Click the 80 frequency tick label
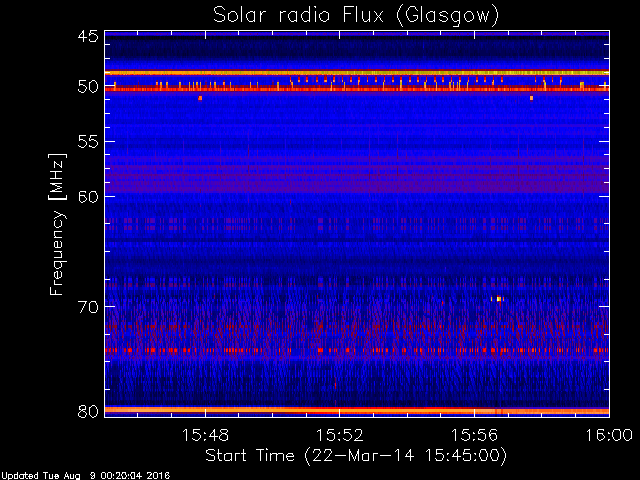 click(x=88, y=411)
